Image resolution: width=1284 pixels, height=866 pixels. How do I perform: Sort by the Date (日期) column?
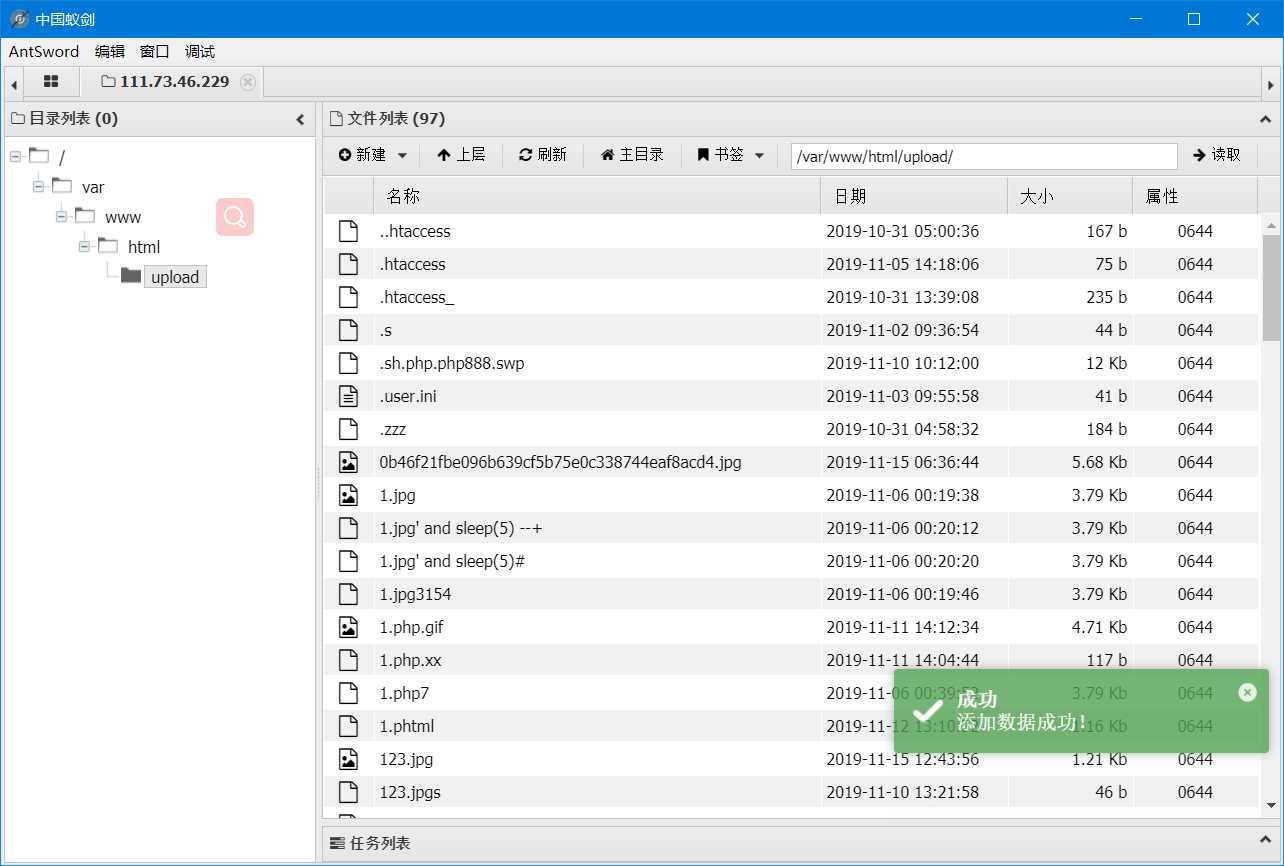pos(914,196)
